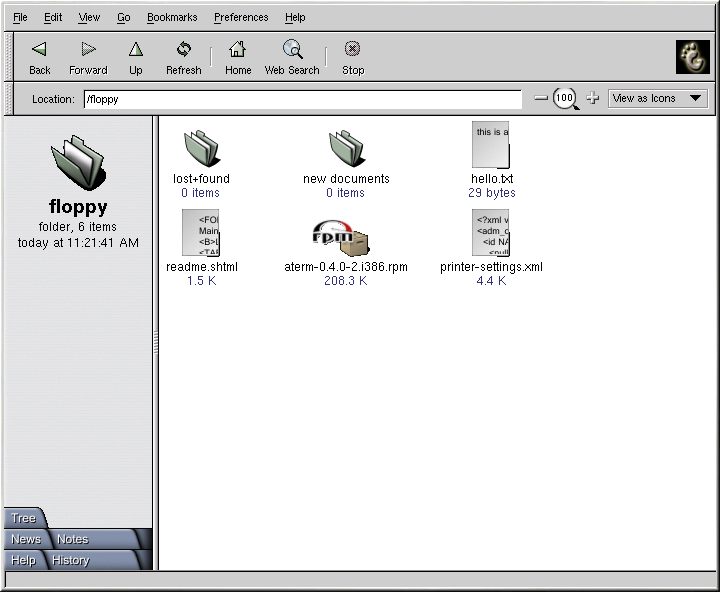Image resolution: width=720 pixels, height=592 pixels.
Task: Click the Location text field
Action: [302, 99]
